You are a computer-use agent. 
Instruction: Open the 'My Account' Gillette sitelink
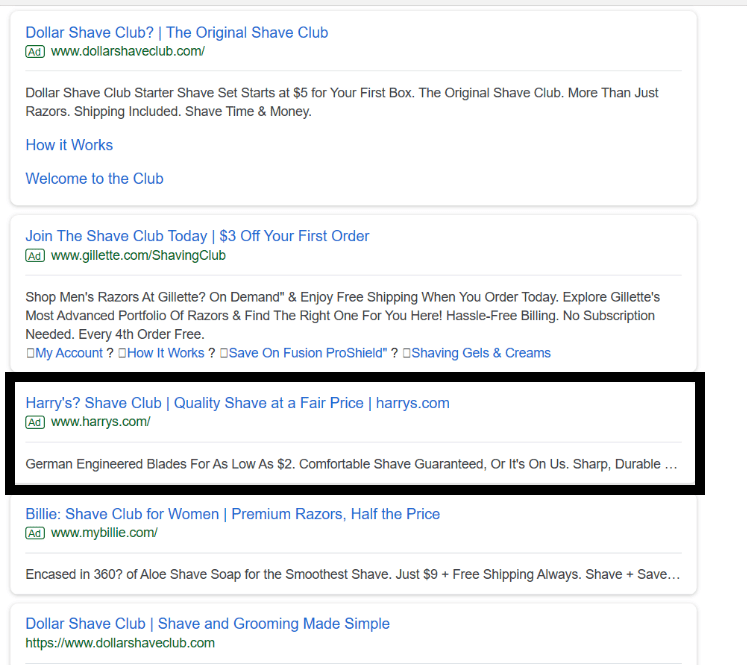[69, 353]
